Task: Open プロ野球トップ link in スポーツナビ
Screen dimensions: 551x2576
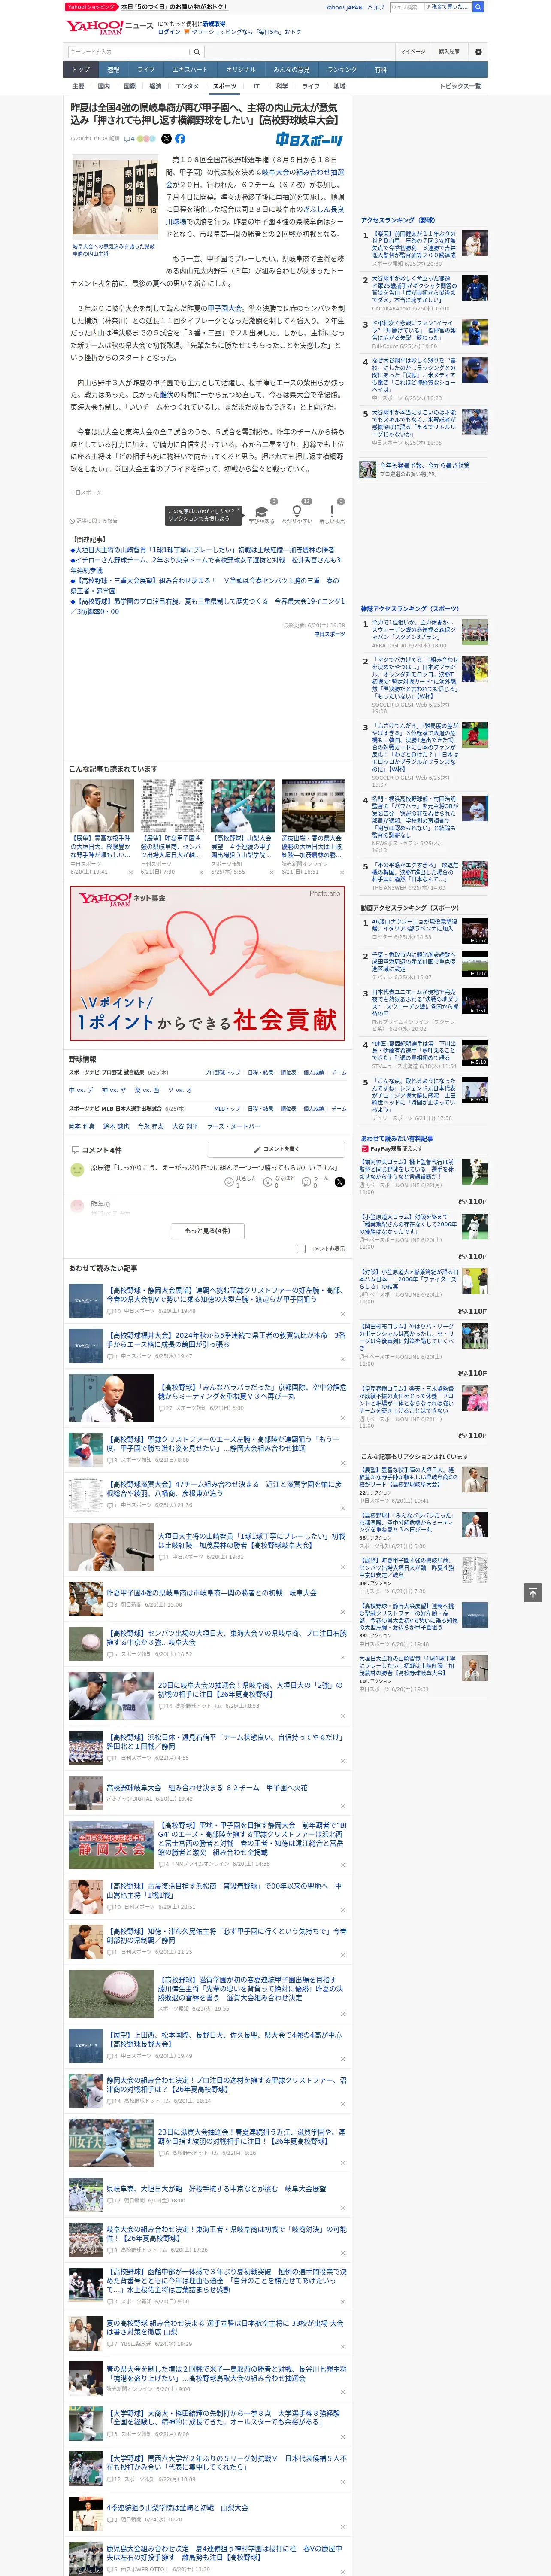Action: (222, 1072)
